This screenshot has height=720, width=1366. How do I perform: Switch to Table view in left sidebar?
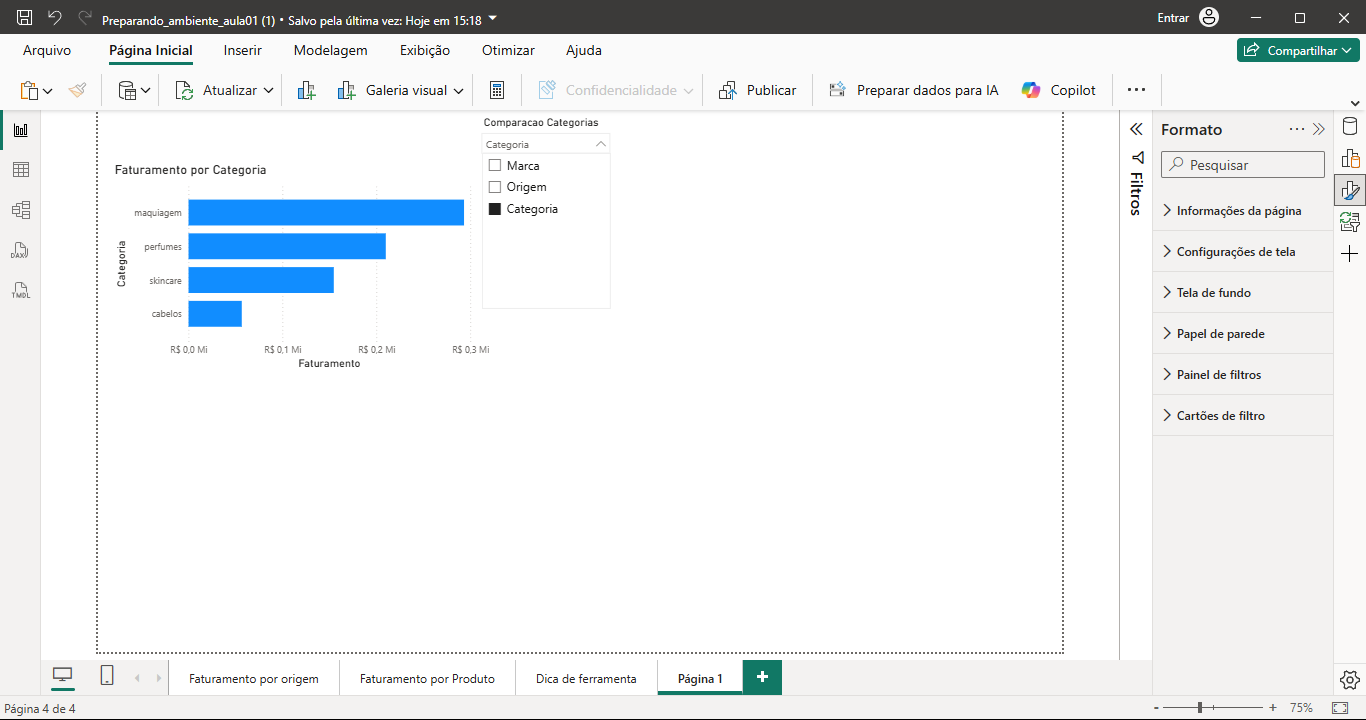coord(20,170)
